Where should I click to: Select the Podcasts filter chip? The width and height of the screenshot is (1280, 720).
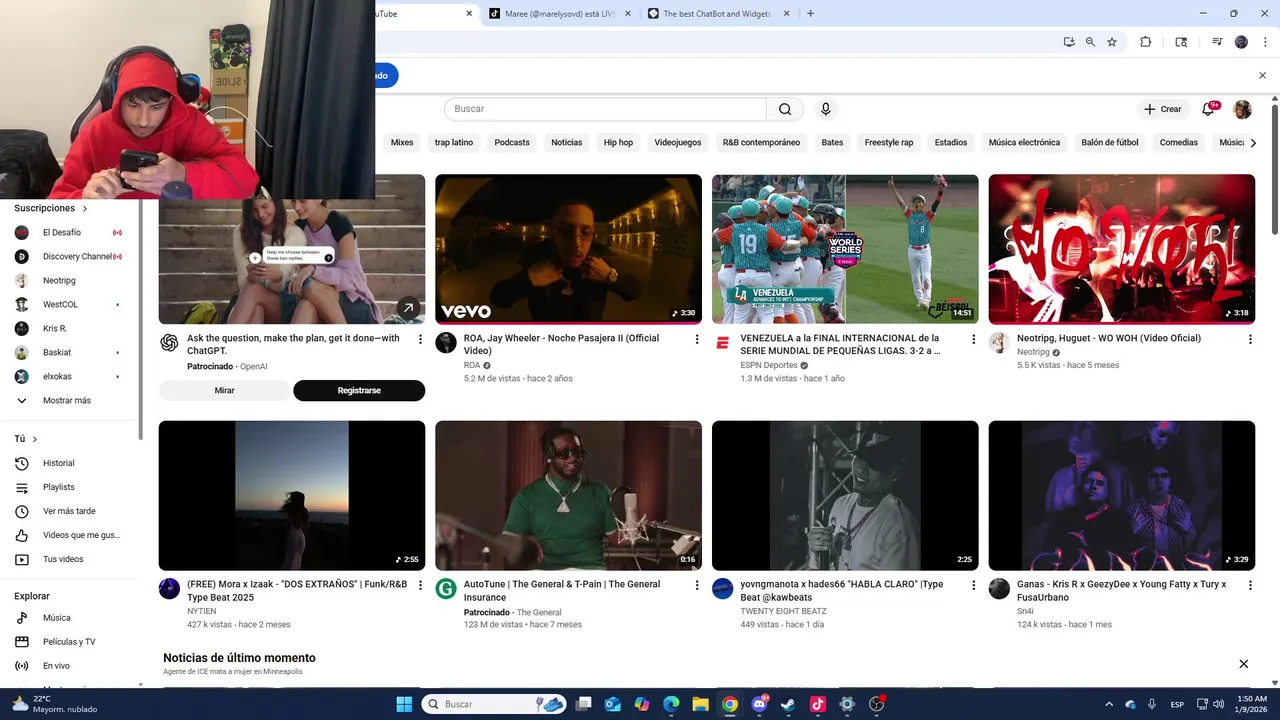point(512,143)
